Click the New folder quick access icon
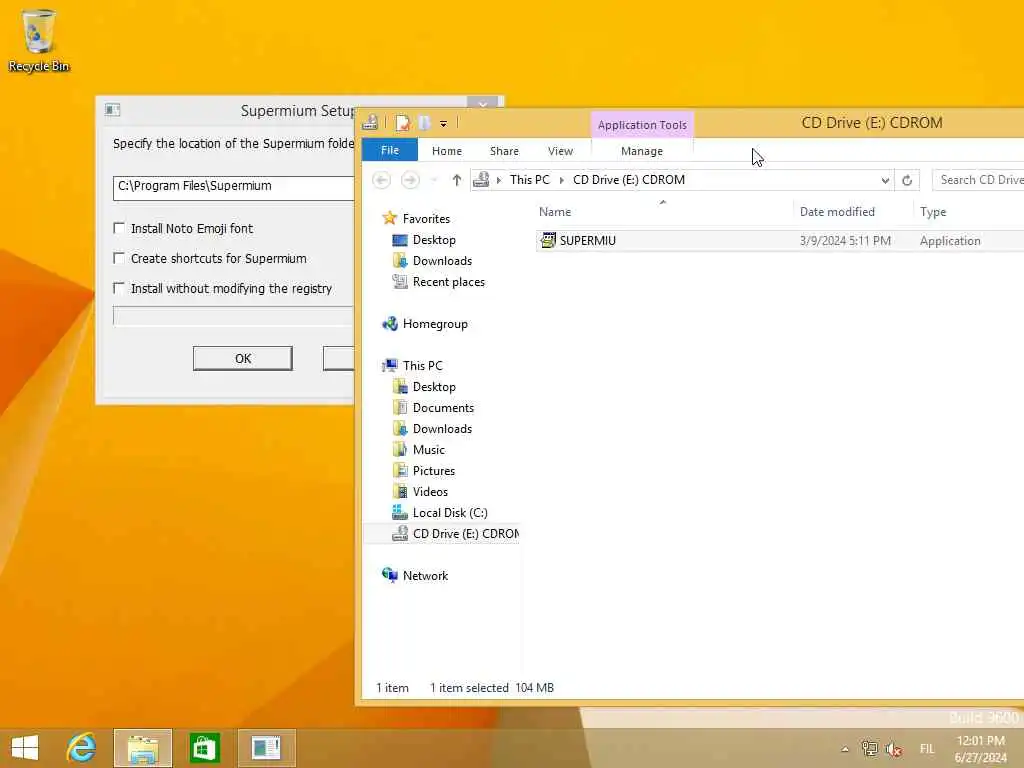 coord(424,122)
